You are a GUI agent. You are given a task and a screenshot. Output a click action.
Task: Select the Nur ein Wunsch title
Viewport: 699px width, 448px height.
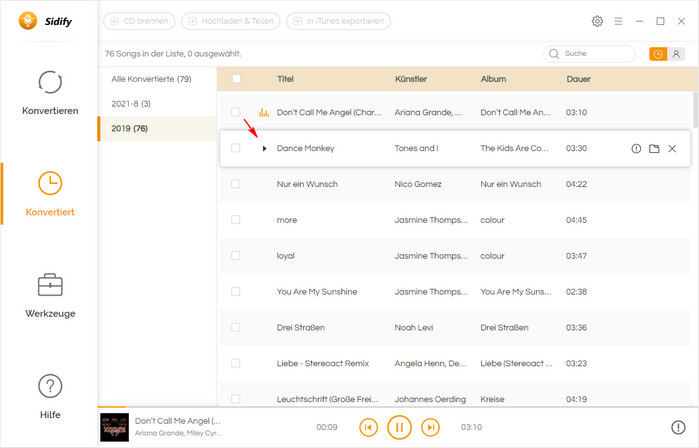(307, 184)
